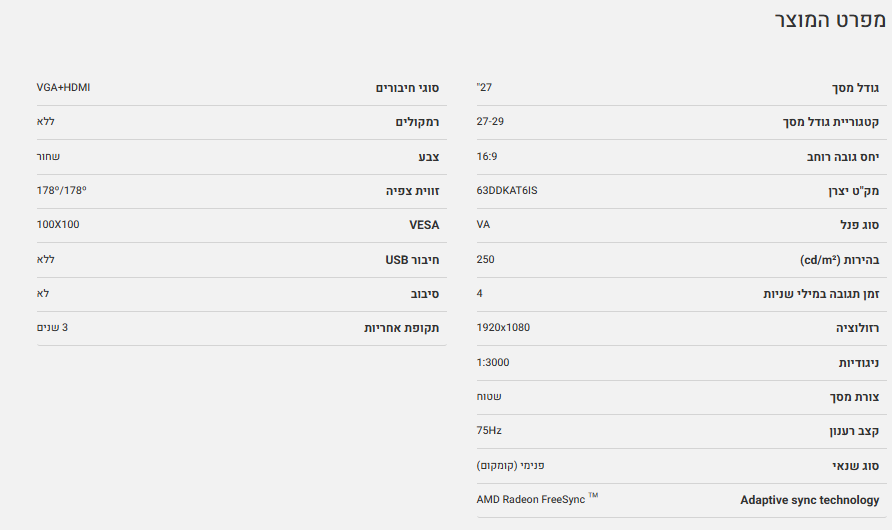Click the 'חיבור USB' specification label

coord(412,260)
